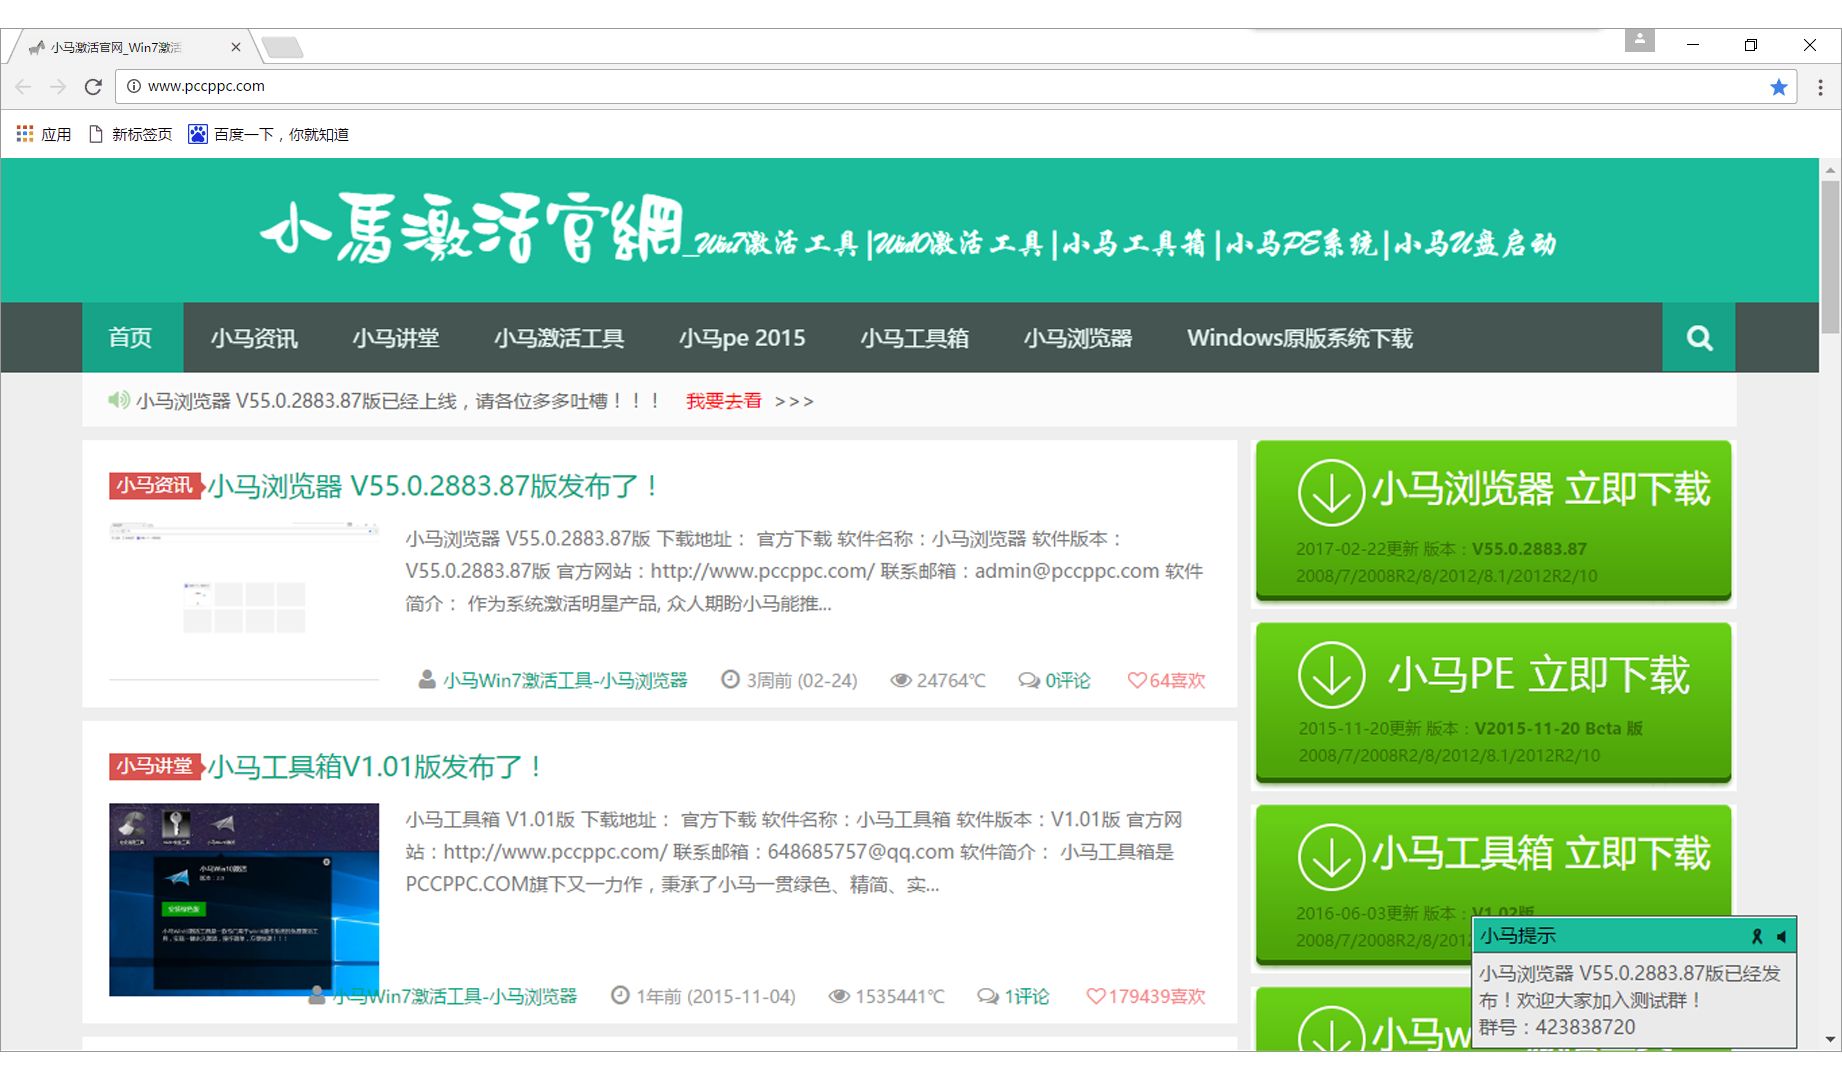Click the download arrow icon for 小马工具箱
This screenshot has width=1842, height=1080.
click(x=1331, y=857)
